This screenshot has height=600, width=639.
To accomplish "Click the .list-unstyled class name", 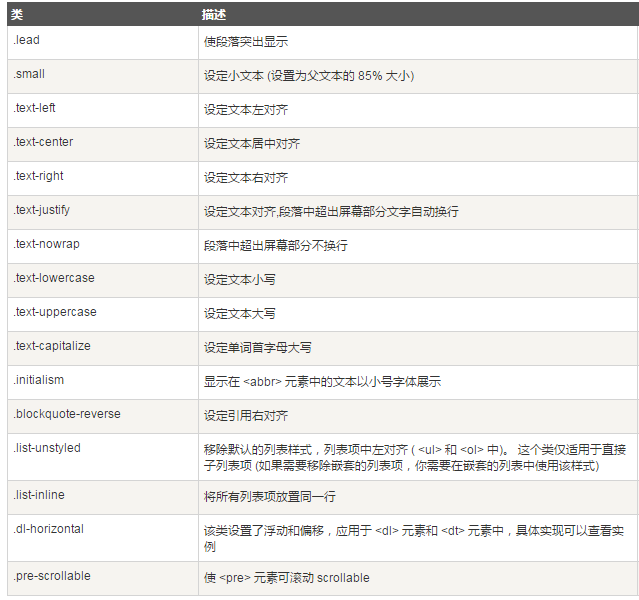I will (x=47, y=448).
